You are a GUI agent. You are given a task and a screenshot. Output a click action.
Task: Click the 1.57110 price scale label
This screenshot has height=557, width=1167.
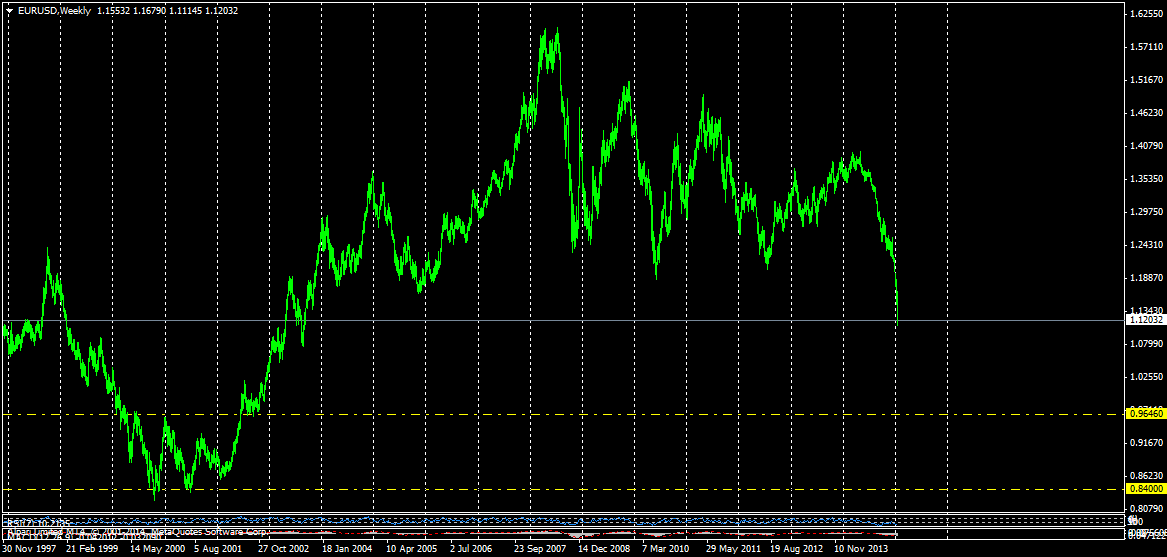[x=1147, y=47]
